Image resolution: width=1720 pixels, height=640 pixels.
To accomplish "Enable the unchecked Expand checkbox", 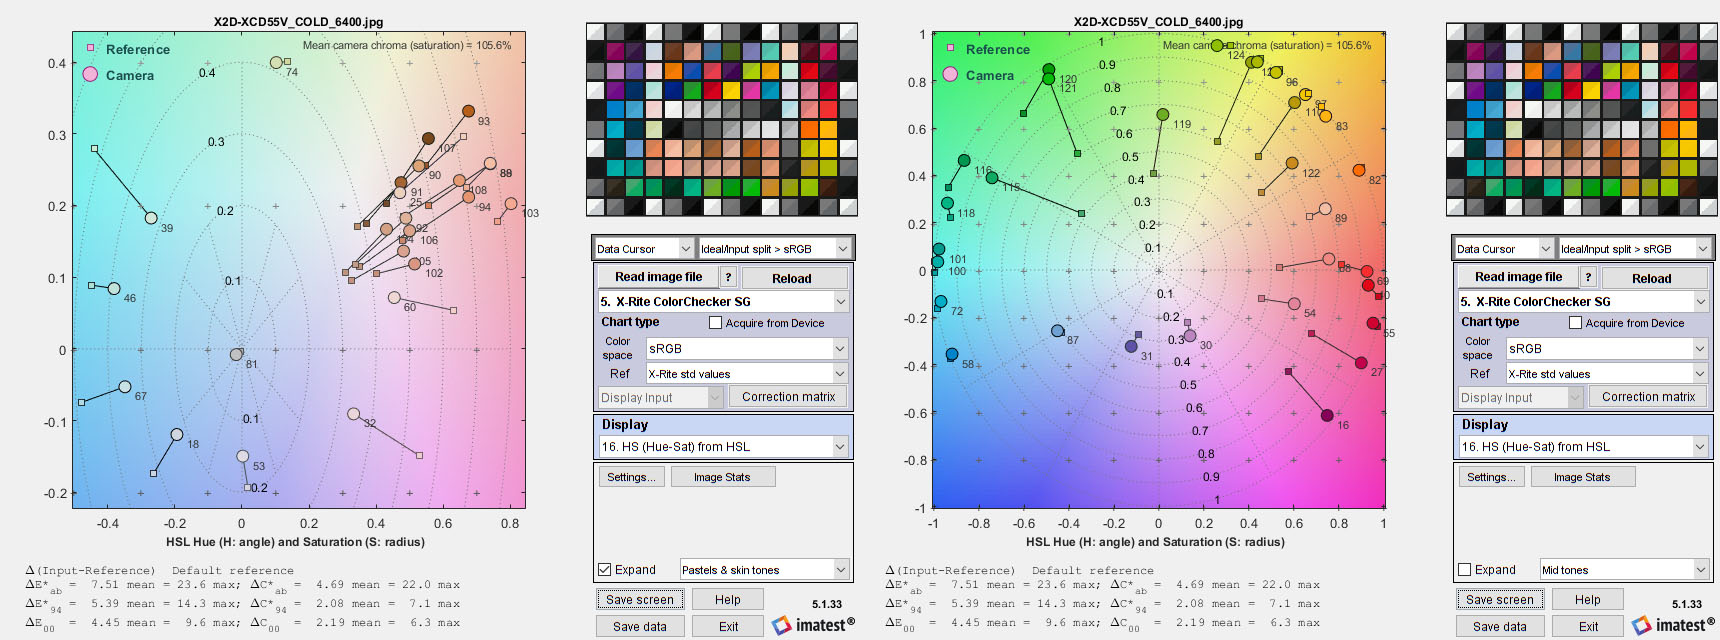I will 1464,569.
